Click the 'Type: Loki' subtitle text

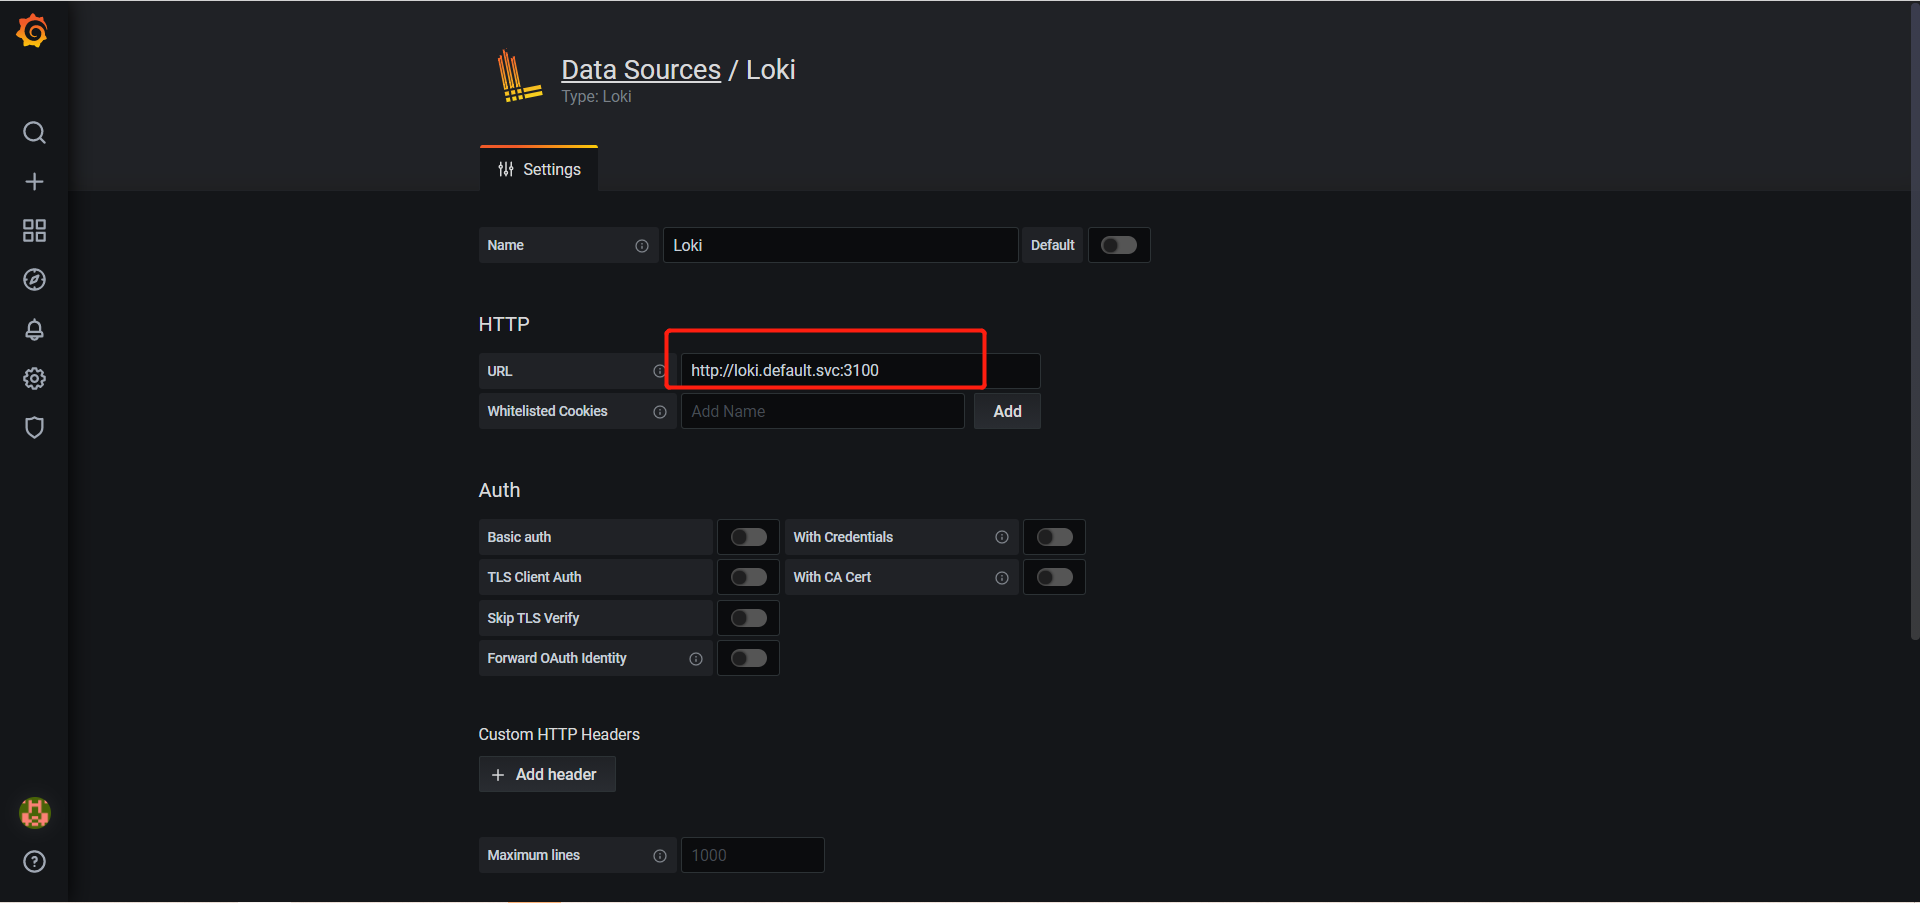pos(596,97)
